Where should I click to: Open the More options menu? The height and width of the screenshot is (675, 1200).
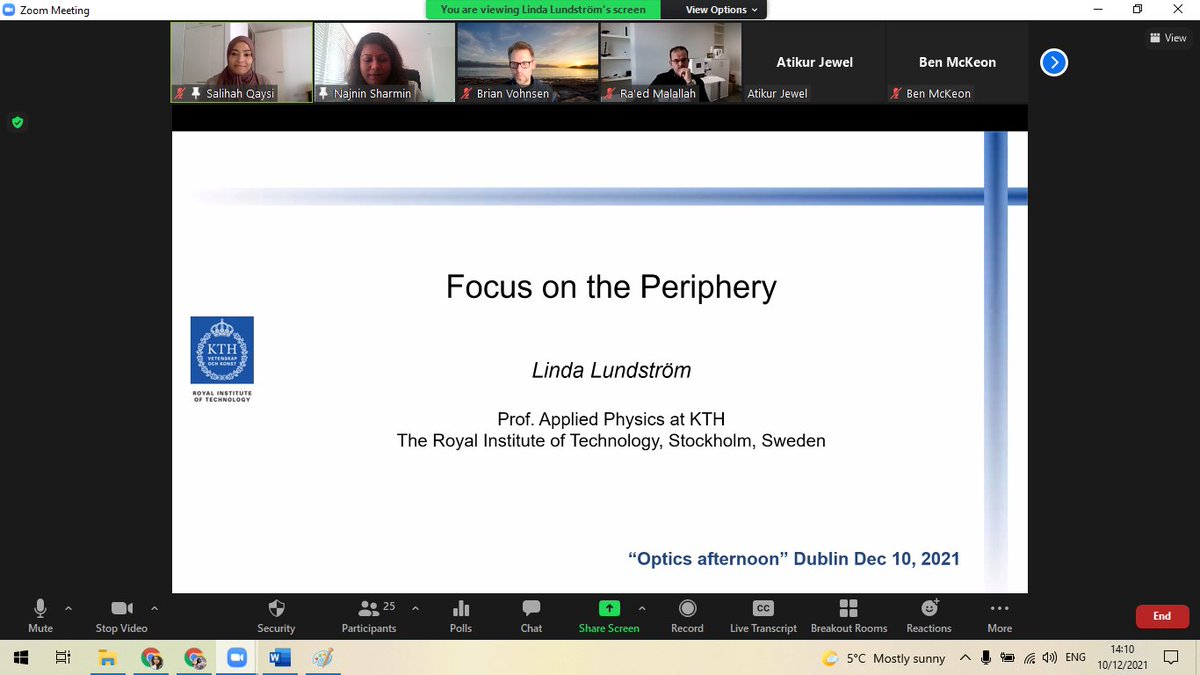click(1000, 615)
